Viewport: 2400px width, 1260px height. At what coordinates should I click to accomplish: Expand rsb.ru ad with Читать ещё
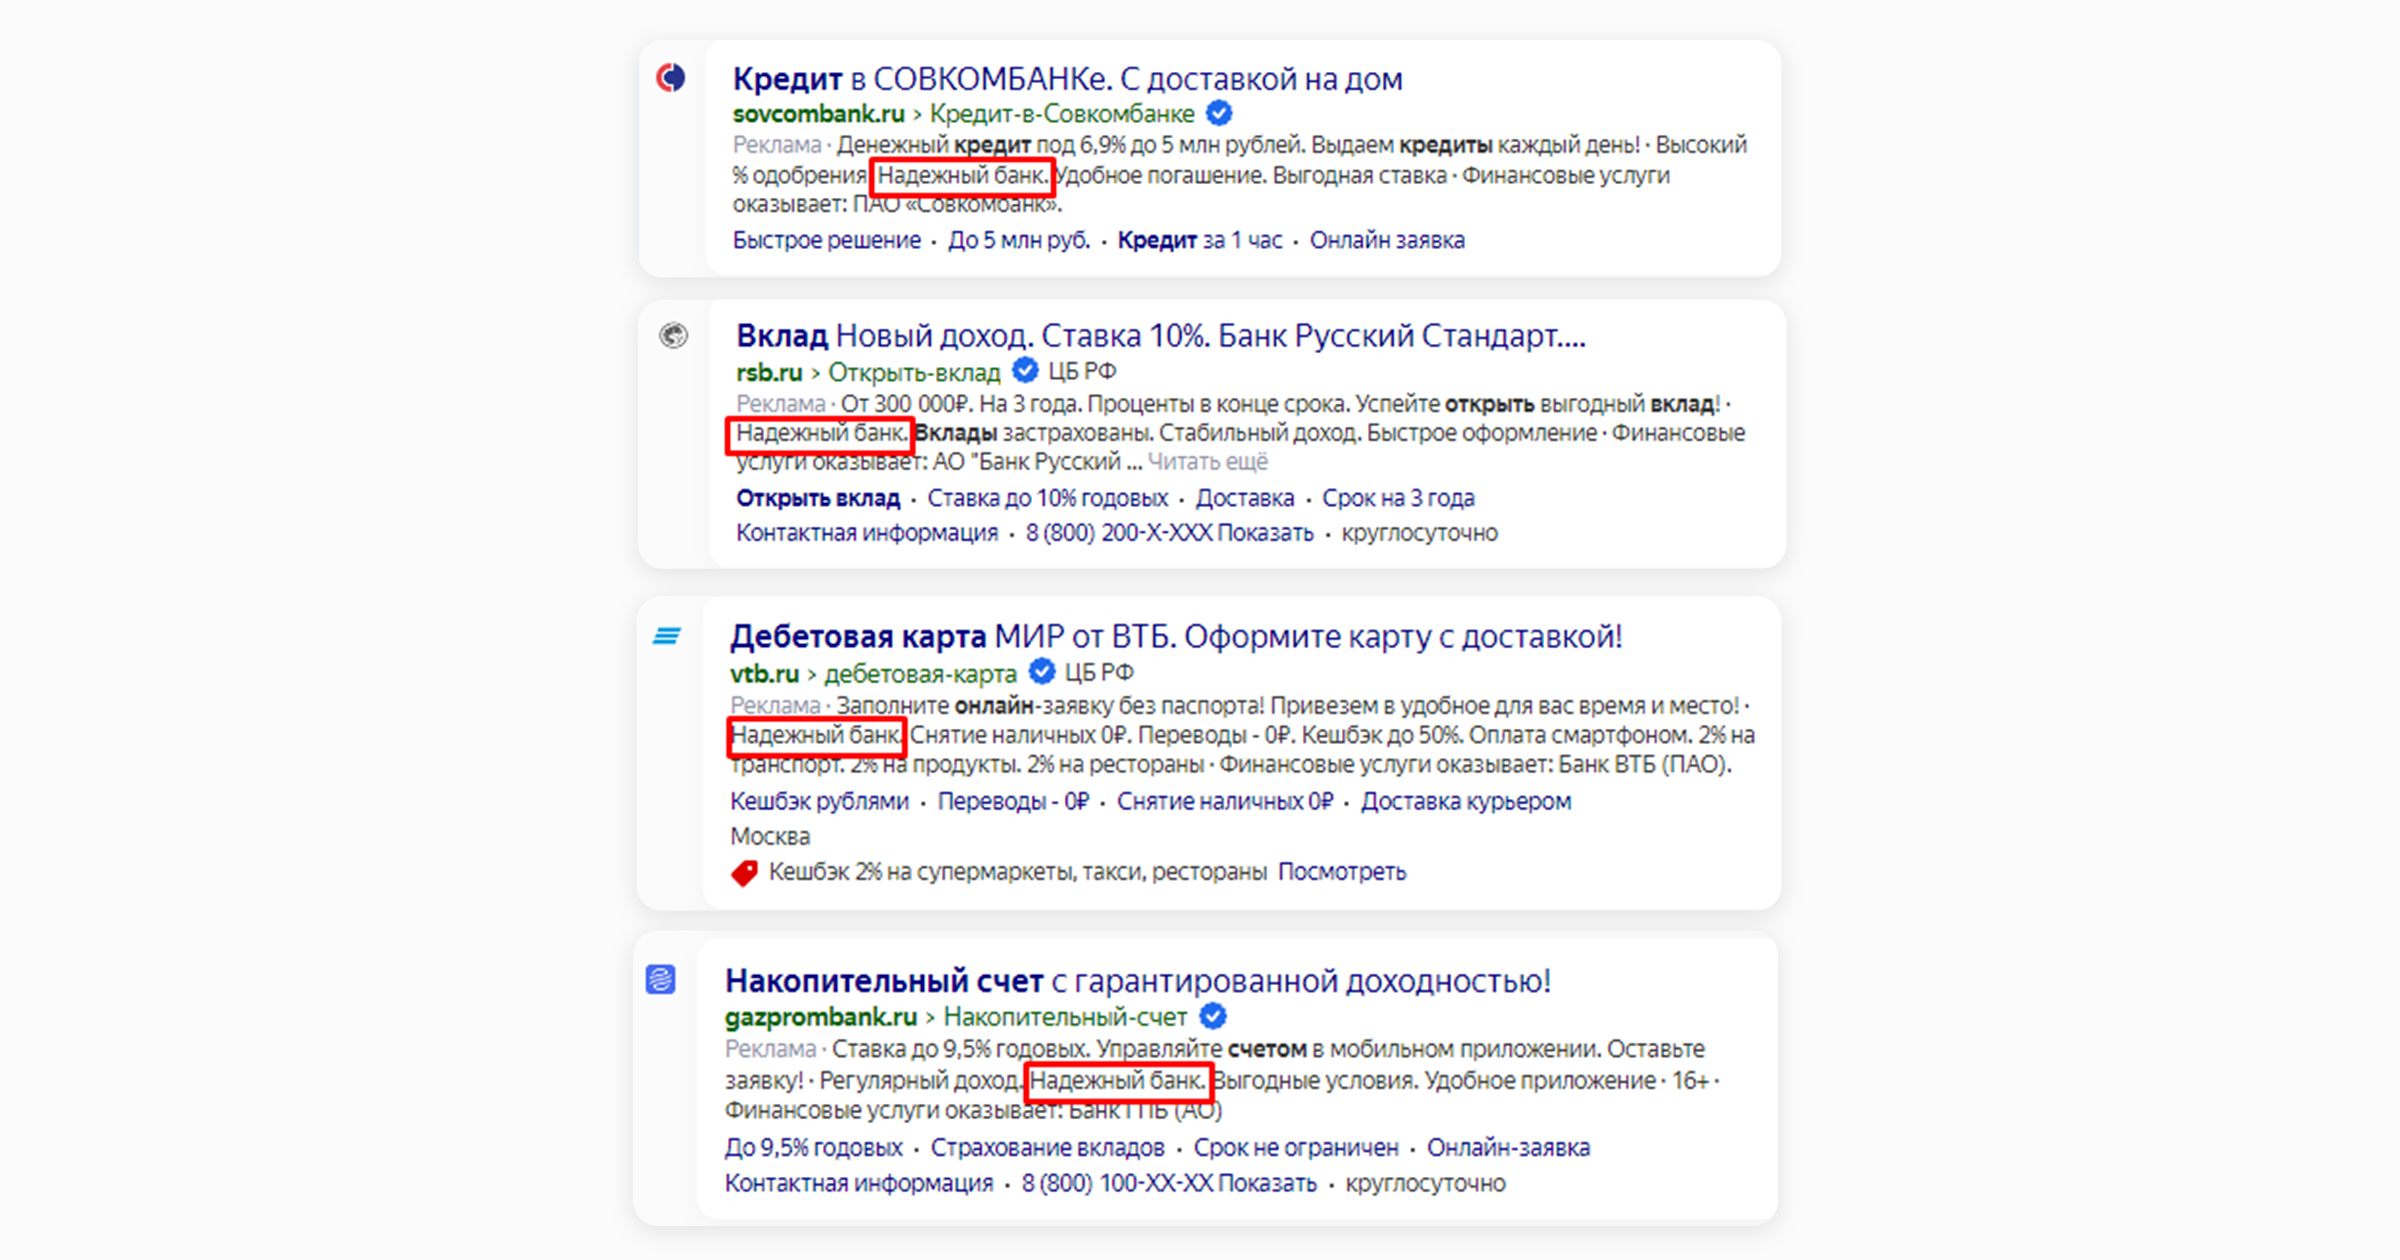1208,462
